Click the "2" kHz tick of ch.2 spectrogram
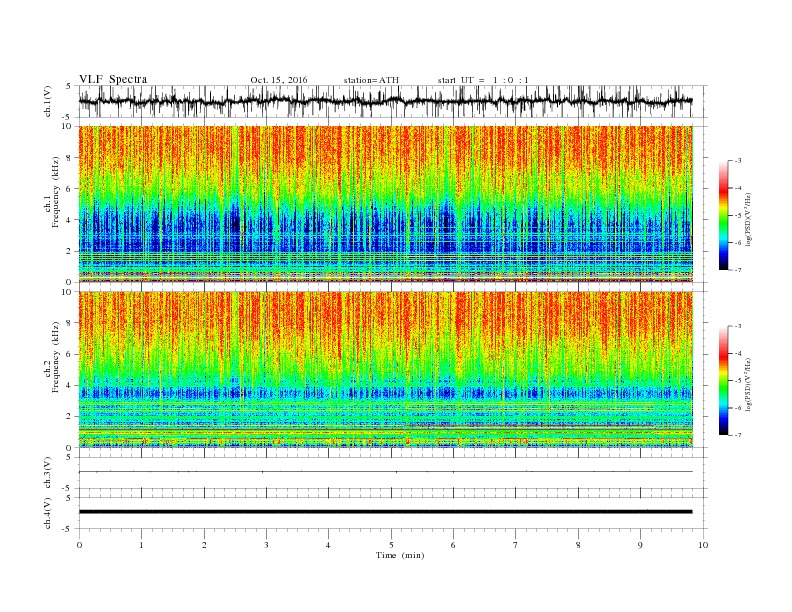This screenshot has width=792, height=612. click(x=70, y=417)
